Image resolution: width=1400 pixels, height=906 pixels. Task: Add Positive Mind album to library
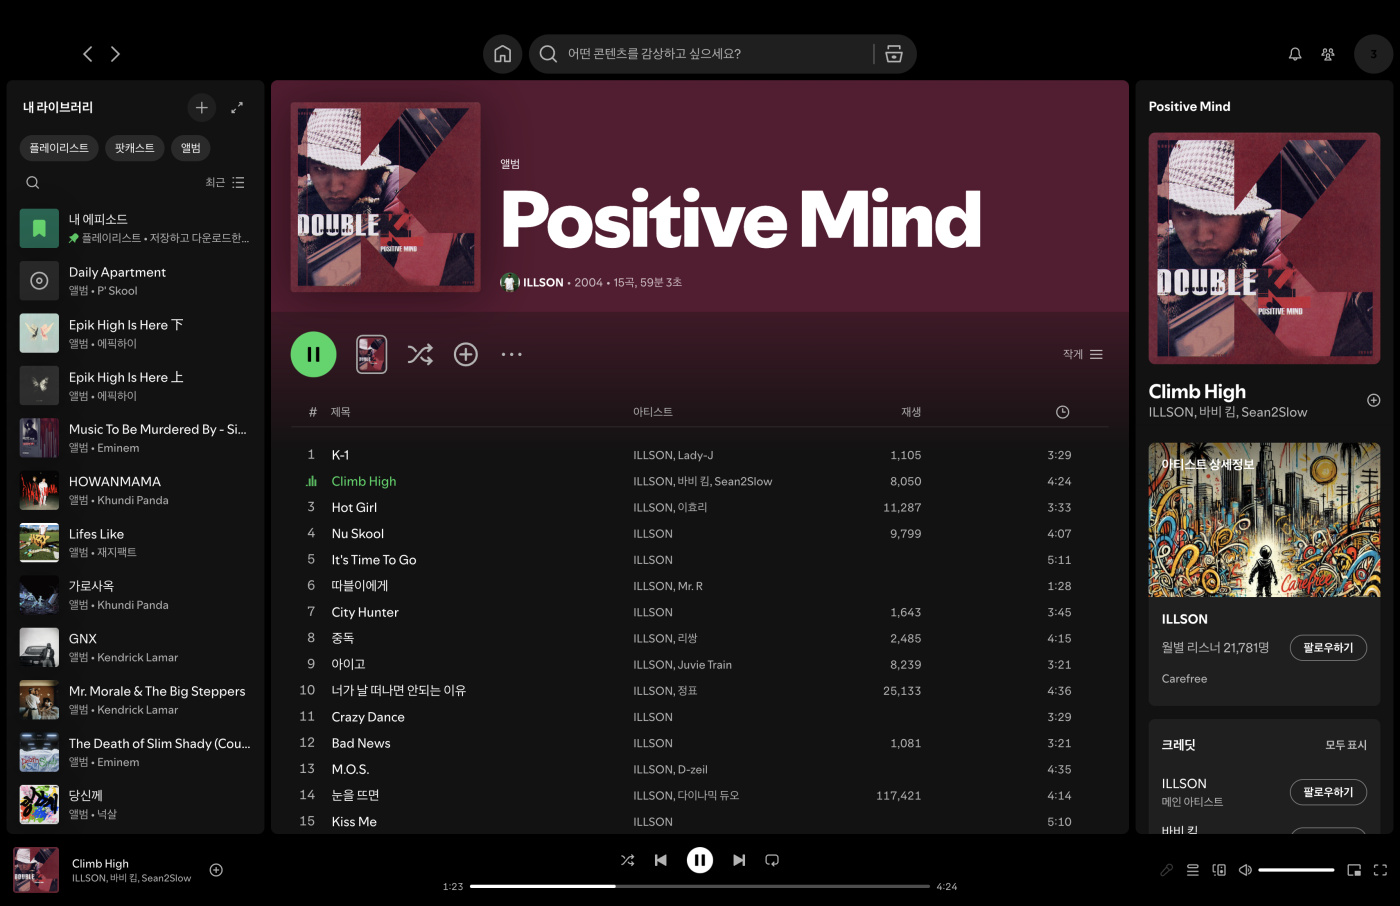tap(466, 355)
